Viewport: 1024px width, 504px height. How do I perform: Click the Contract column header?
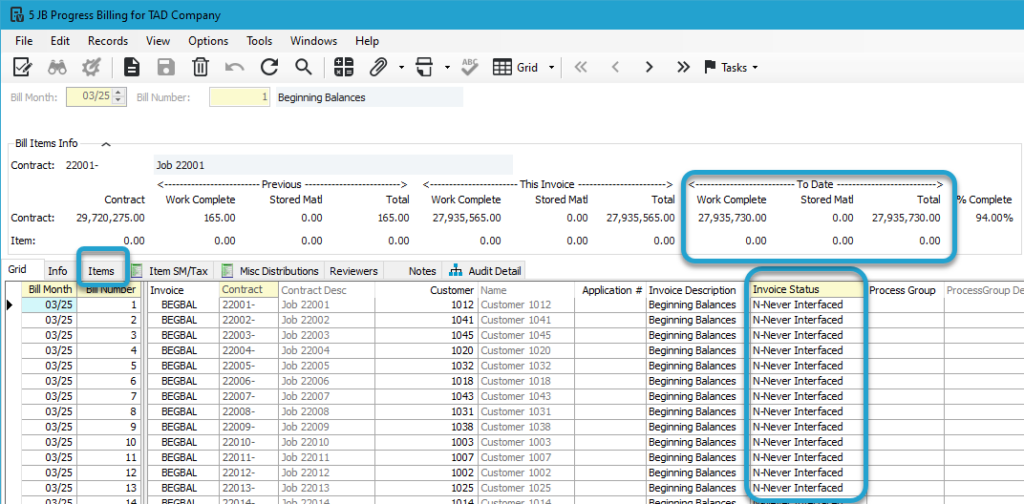(248, 289)
